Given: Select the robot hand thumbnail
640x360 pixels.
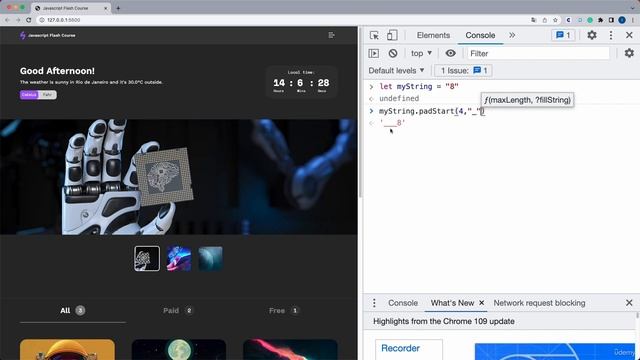Looking at the screenshot, I should point(147,258).
